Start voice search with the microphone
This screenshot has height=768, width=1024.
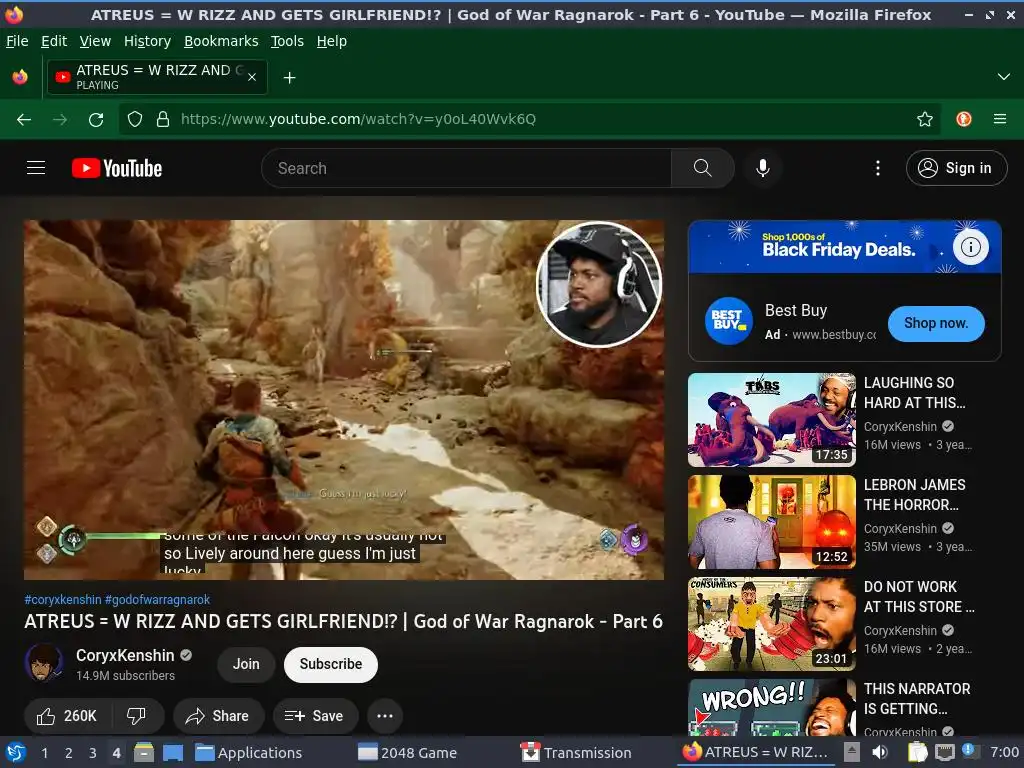(762, 168)
